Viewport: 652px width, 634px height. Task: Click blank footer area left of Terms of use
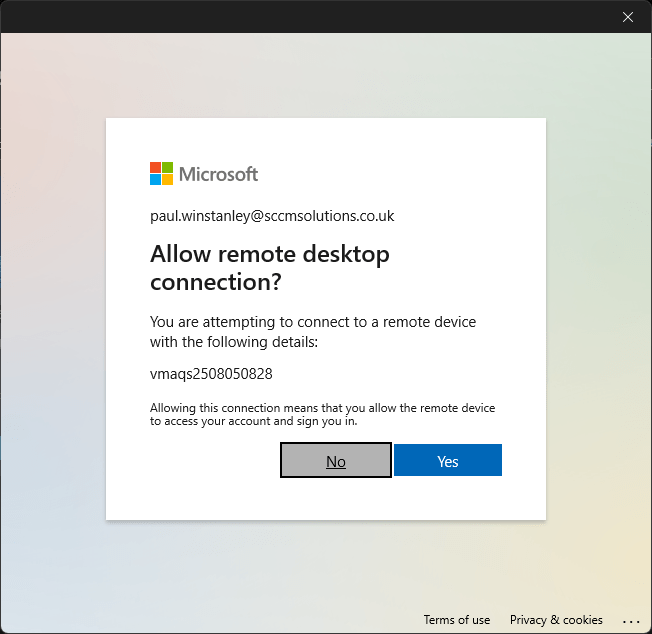tap(200, 620)
